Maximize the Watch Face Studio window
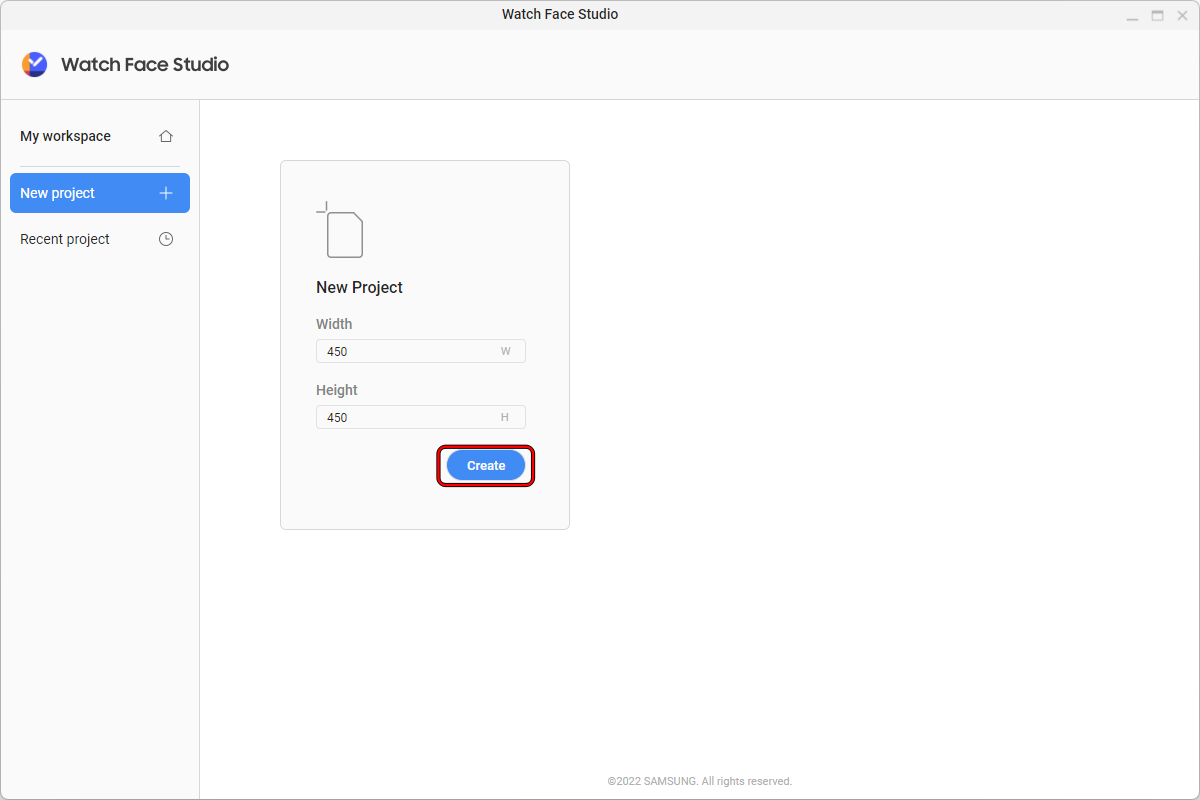This screenshot has width=1200, height=800. (x=1157, y=15)
